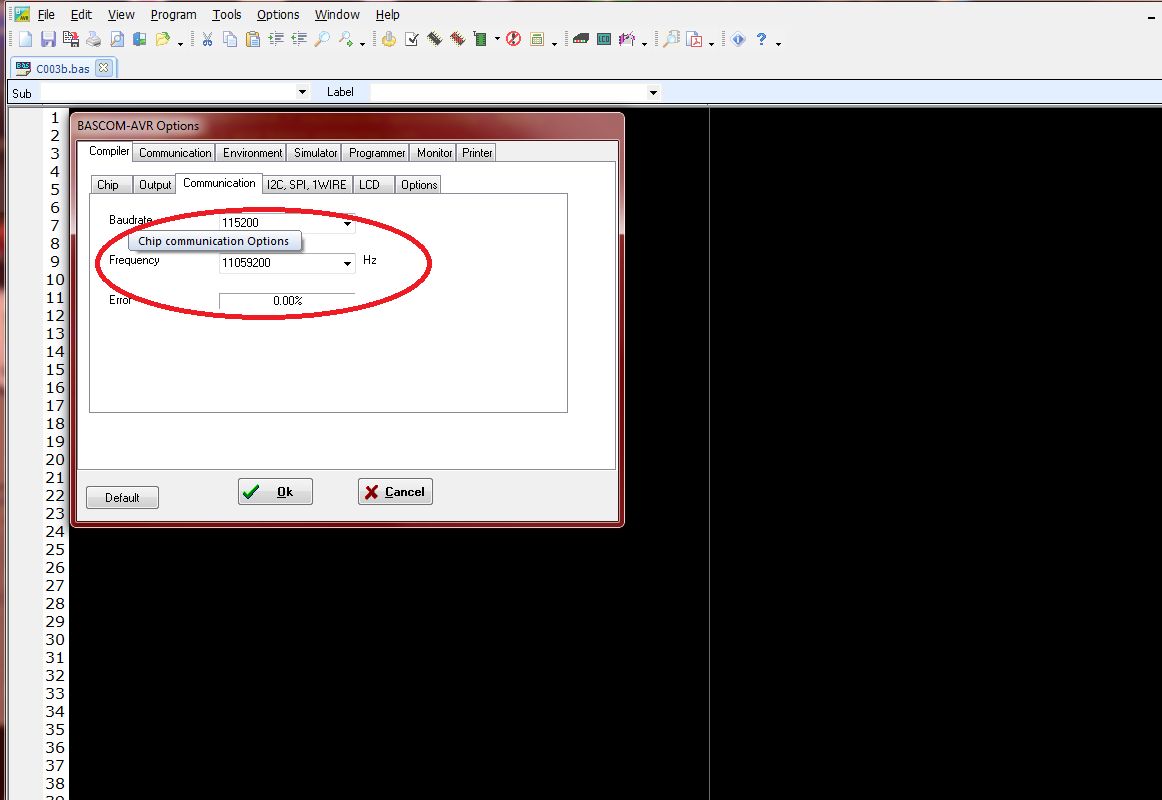
Task: Switch to top-level Communication tab
Action: click(x=175, y=153)
